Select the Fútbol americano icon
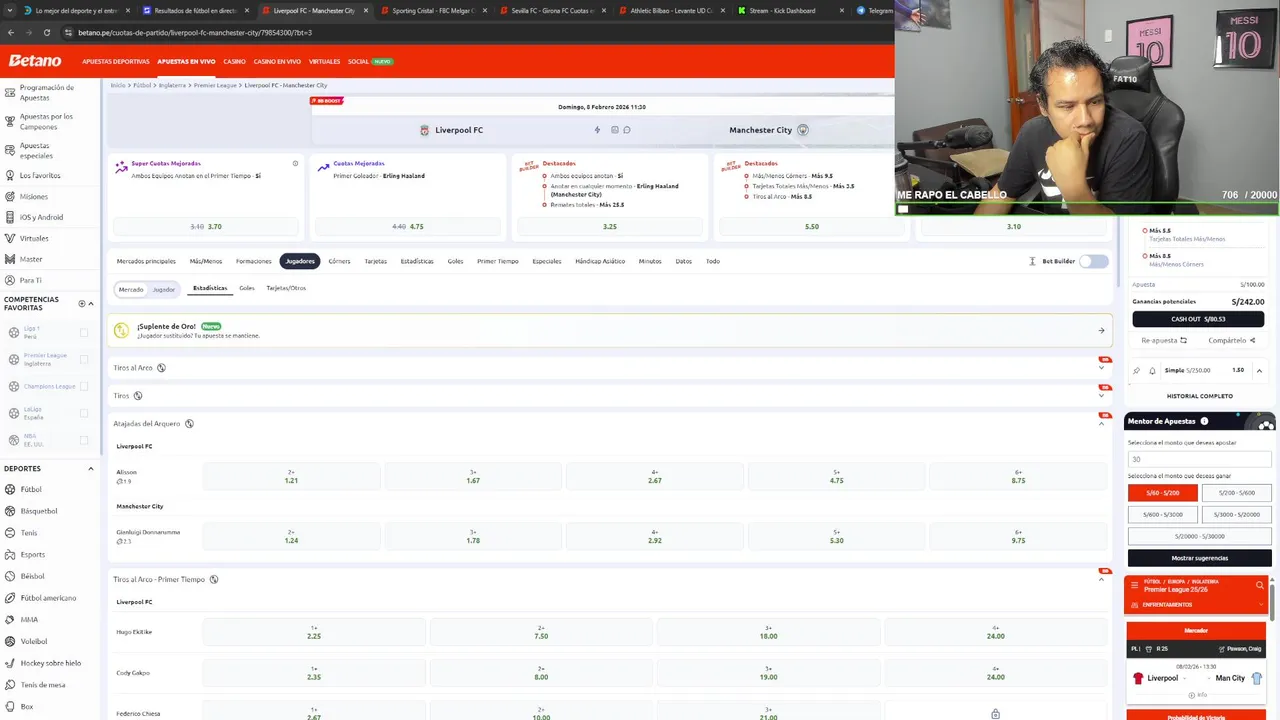Screen dimensions: 1280x720 (x=9, y=598)
